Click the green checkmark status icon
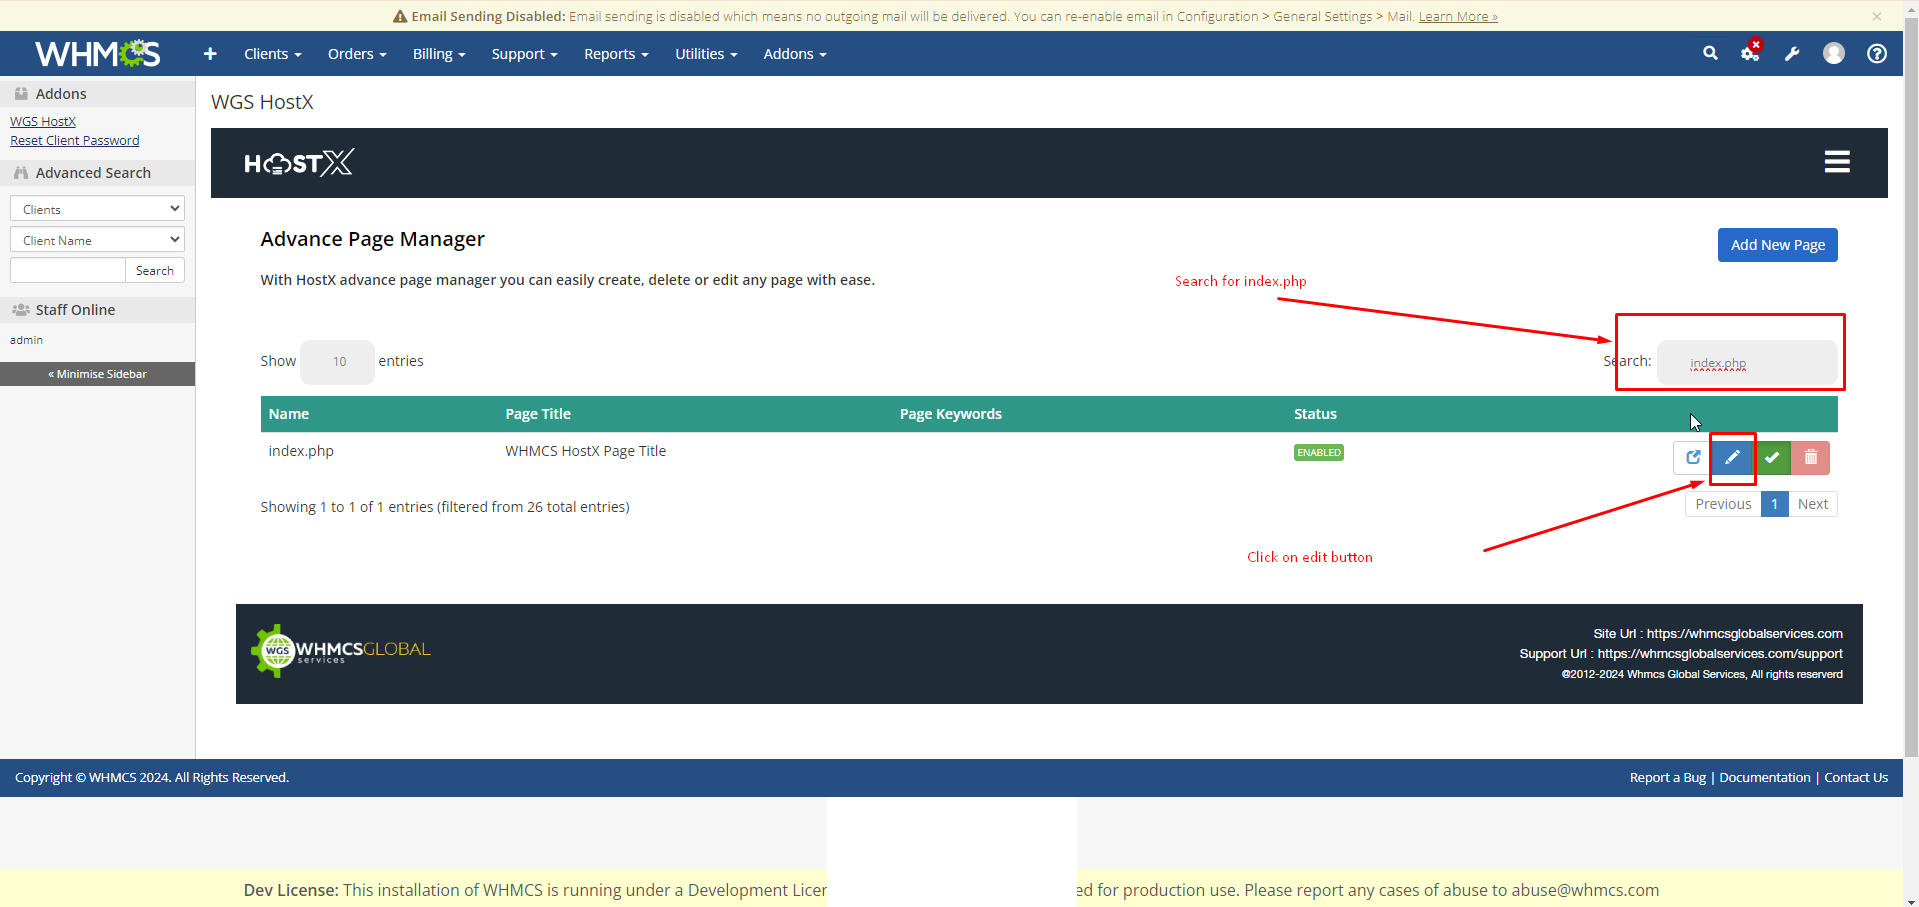Image resolution: width=1919 pixels, height=907 pixels. 1772,458
